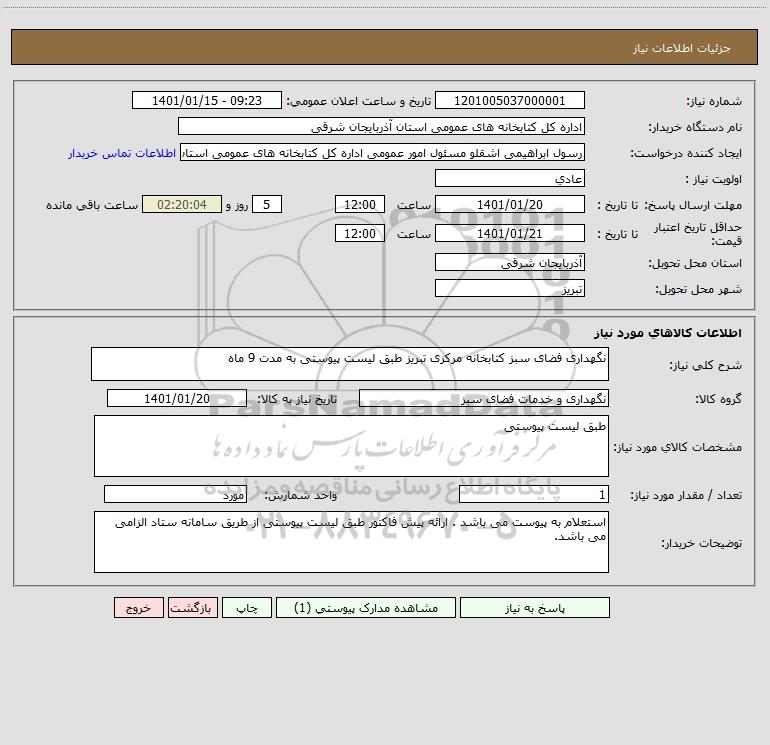The width and height of the screenshot is (770, 745).
Task: Click label 'واحد شمارش:'
Action: click(x=301, y=496)
